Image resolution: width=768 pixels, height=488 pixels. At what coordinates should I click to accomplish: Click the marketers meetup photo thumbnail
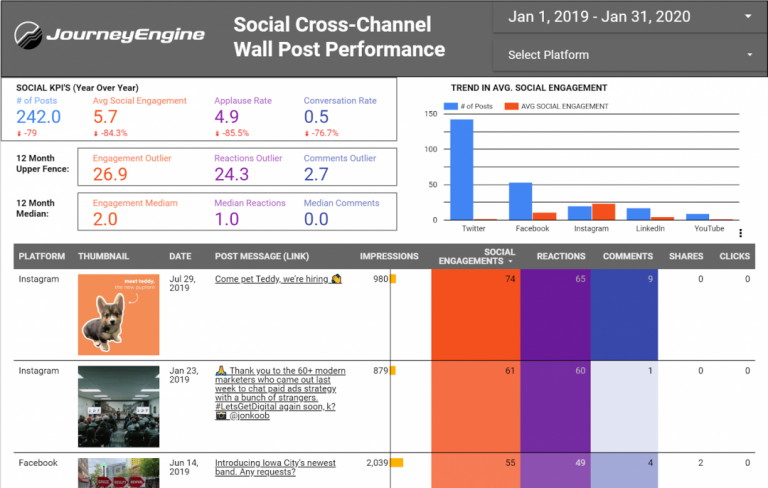(119, 405)
